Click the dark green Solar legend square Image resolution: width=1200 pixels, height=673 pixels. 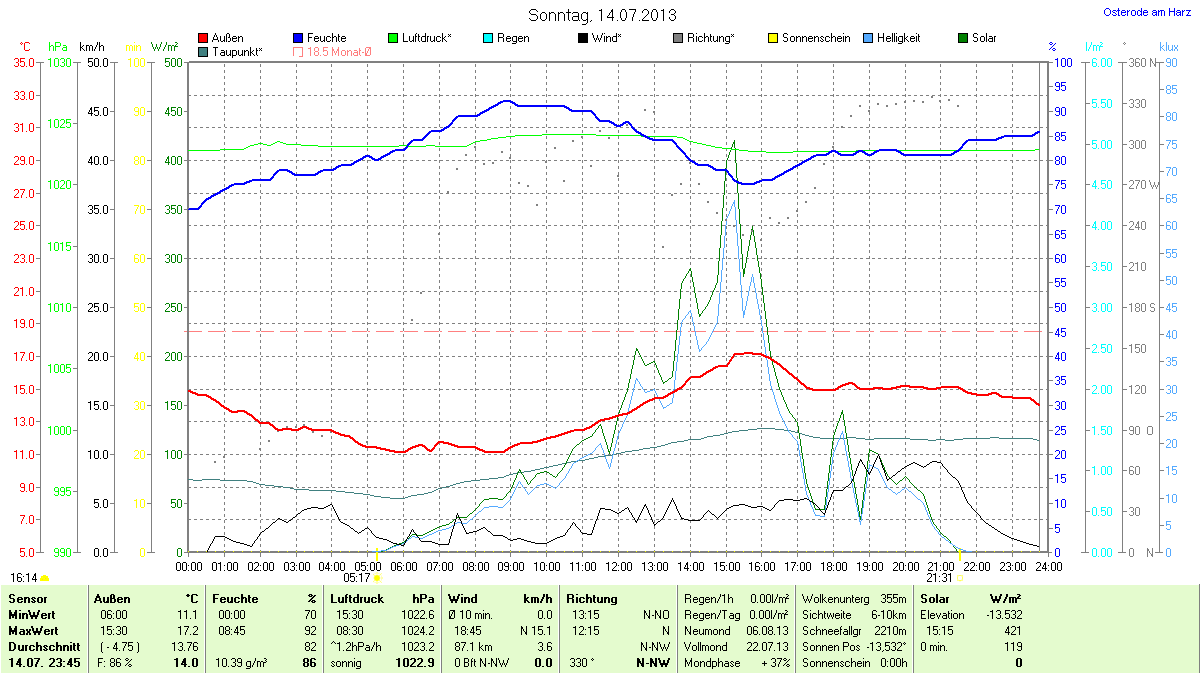[x=963, y=38]
